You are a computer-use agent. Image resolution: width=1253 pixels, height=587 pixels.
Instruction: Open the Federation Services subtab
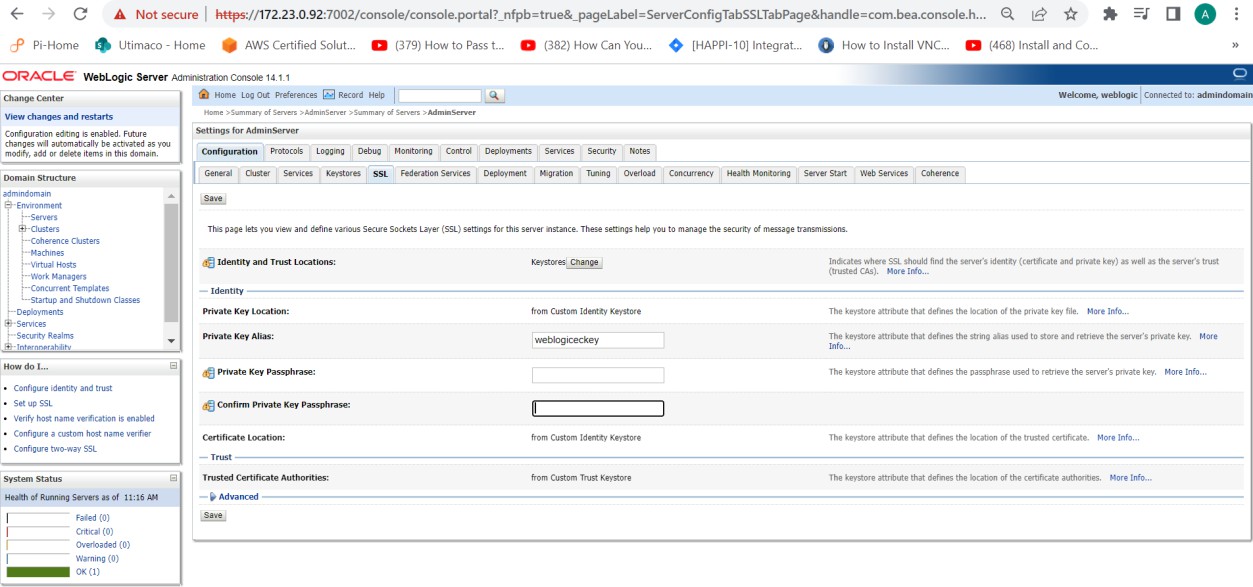(x=435, y=173)
